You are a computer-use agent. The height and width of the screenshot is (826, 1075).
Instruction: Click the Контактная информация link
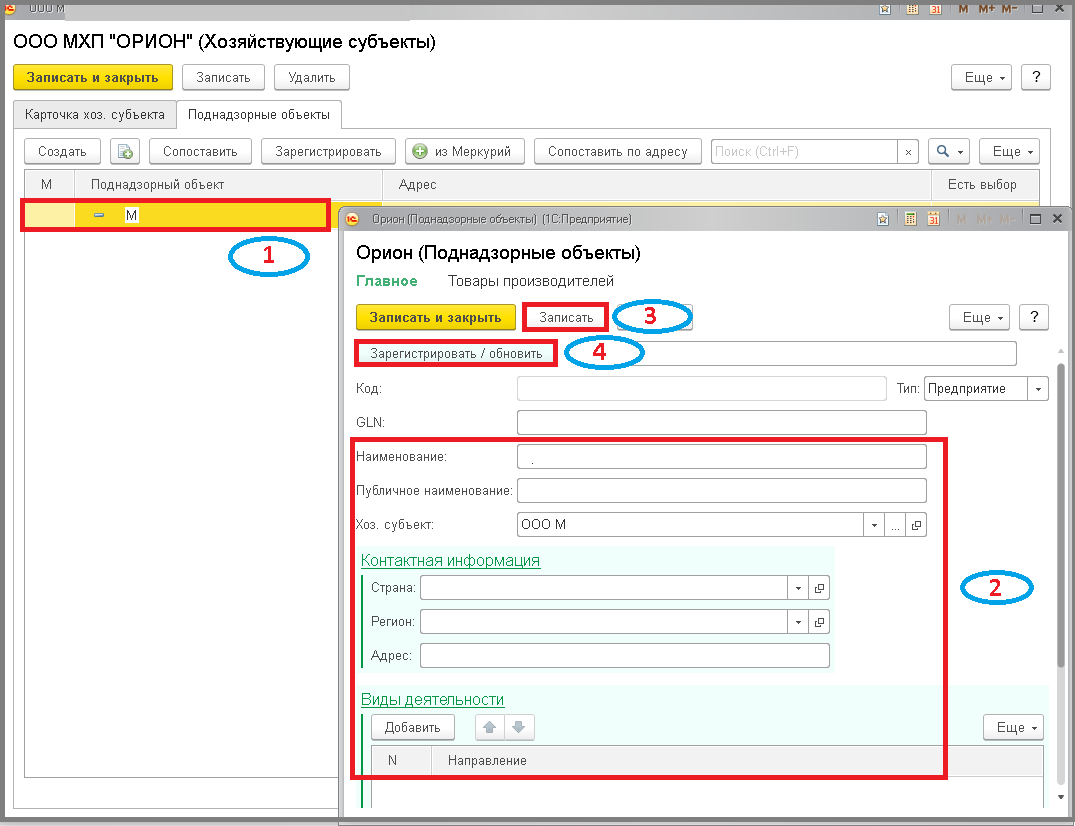pos(450,561)
